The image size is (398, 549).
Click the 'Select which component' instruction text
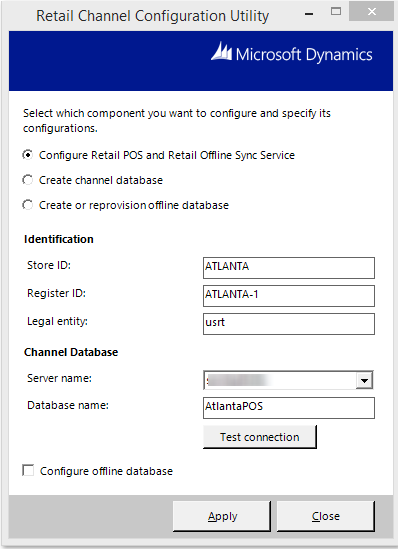177,120
